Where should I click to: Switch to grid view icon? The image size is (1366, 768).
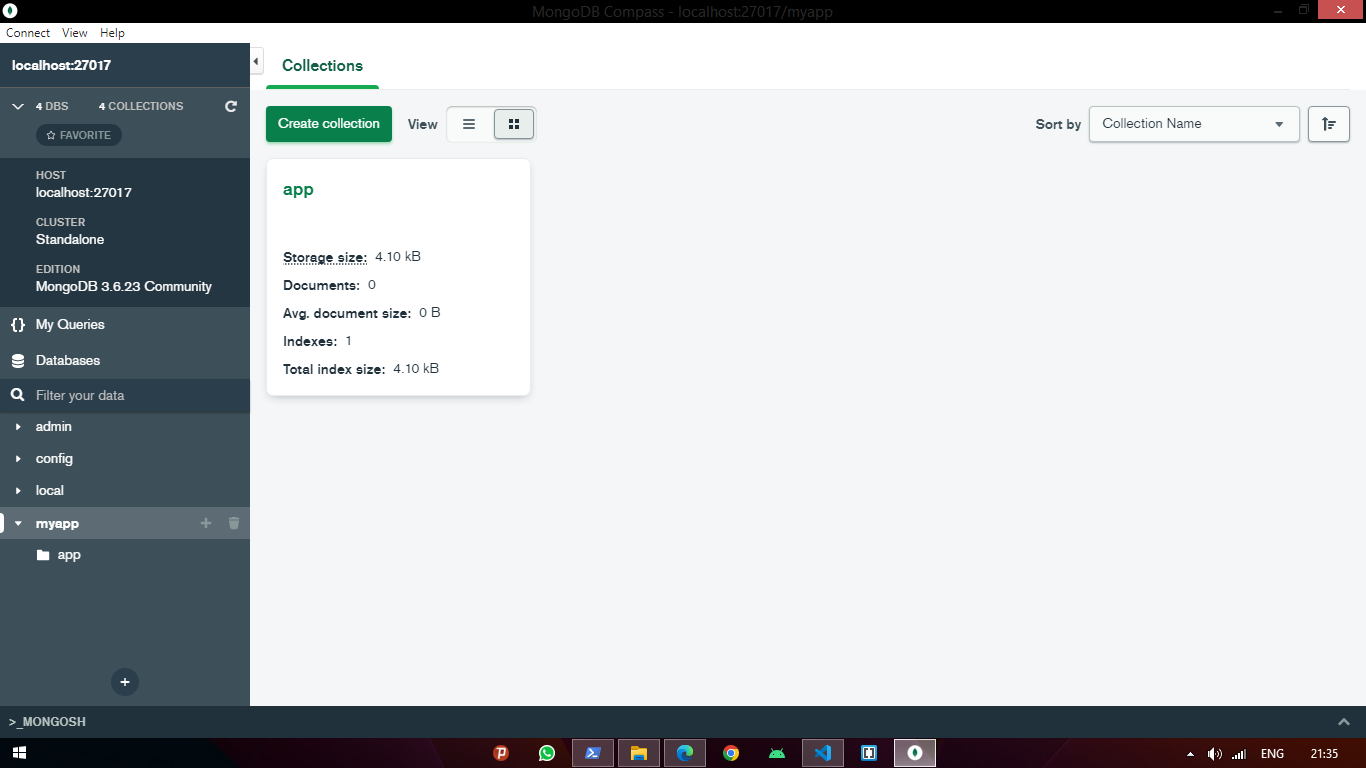pos(514,124)
